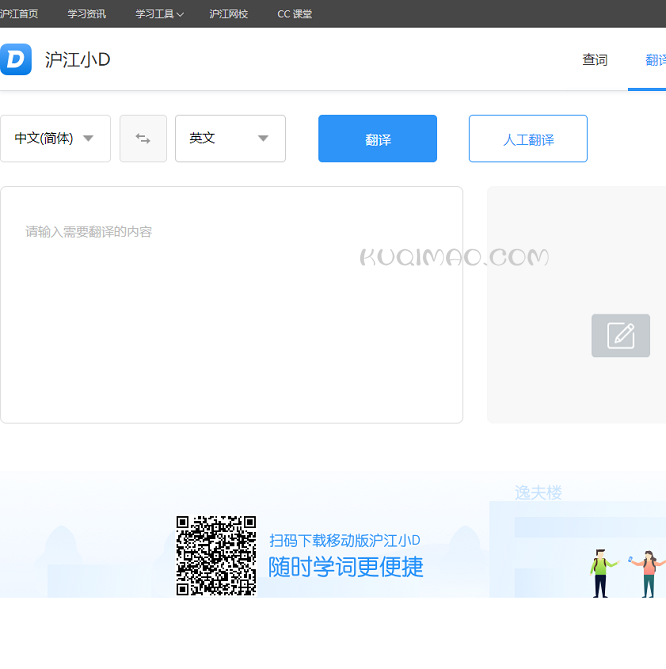Click the 请输入需要翻译的内容 text area
Image resolution: width=666 pixels, height=669 pixels.
(232, 305)
